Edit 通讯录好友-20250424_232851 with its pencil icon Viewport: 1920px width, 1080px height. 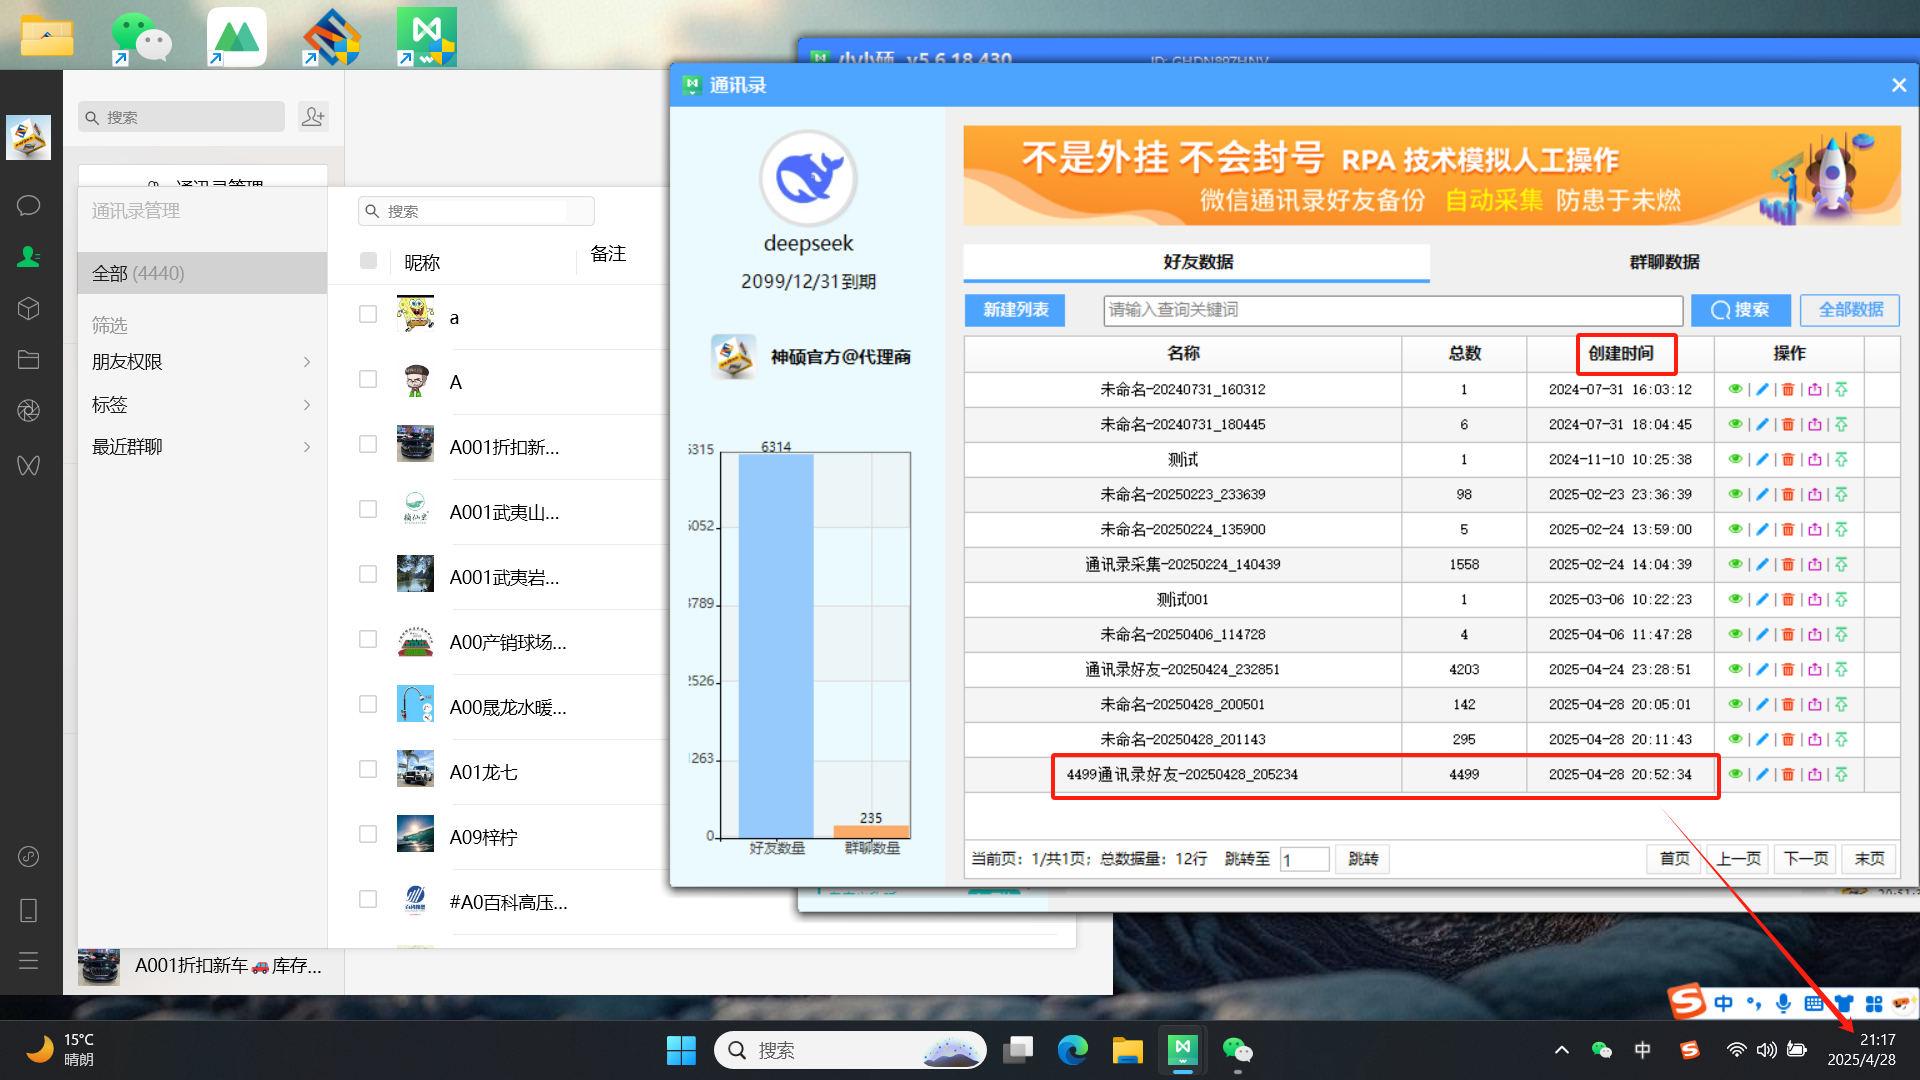(x=1762, y=670)
